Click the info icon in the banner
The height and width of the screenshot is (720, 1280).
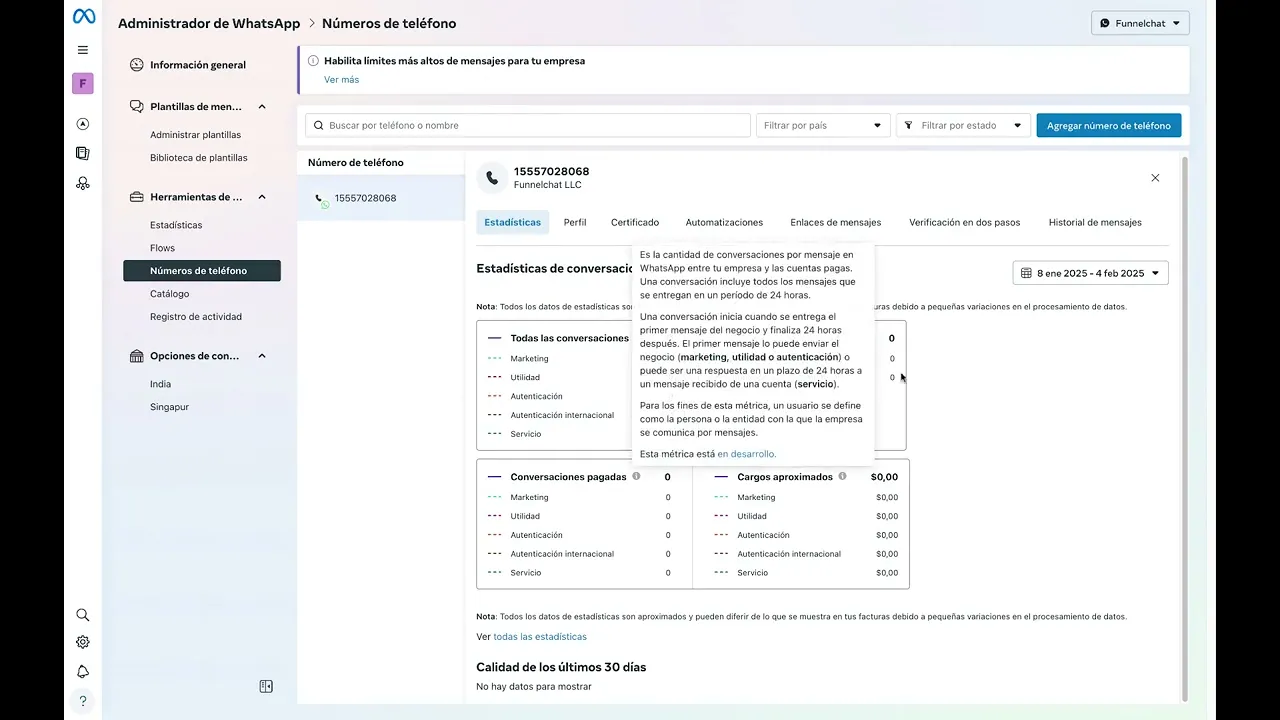point(313,61)
